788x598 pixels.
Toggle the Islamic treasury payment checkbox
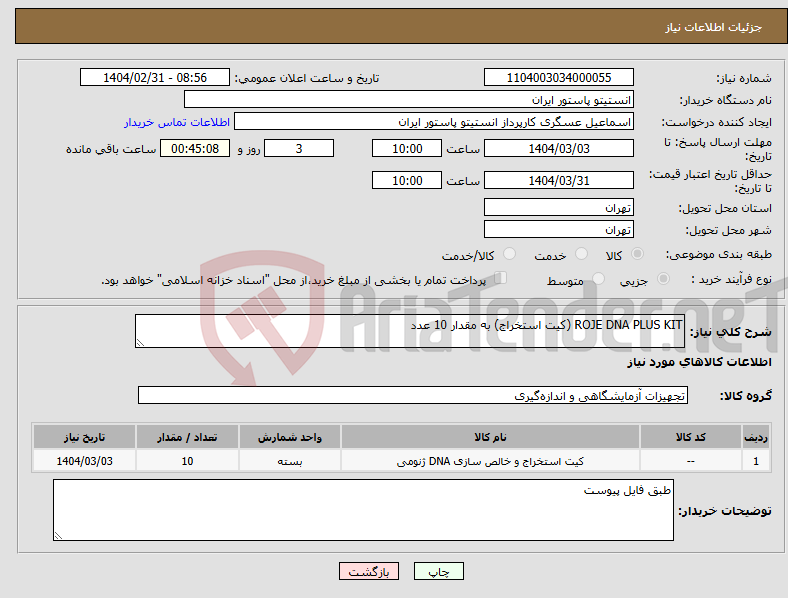501,277
